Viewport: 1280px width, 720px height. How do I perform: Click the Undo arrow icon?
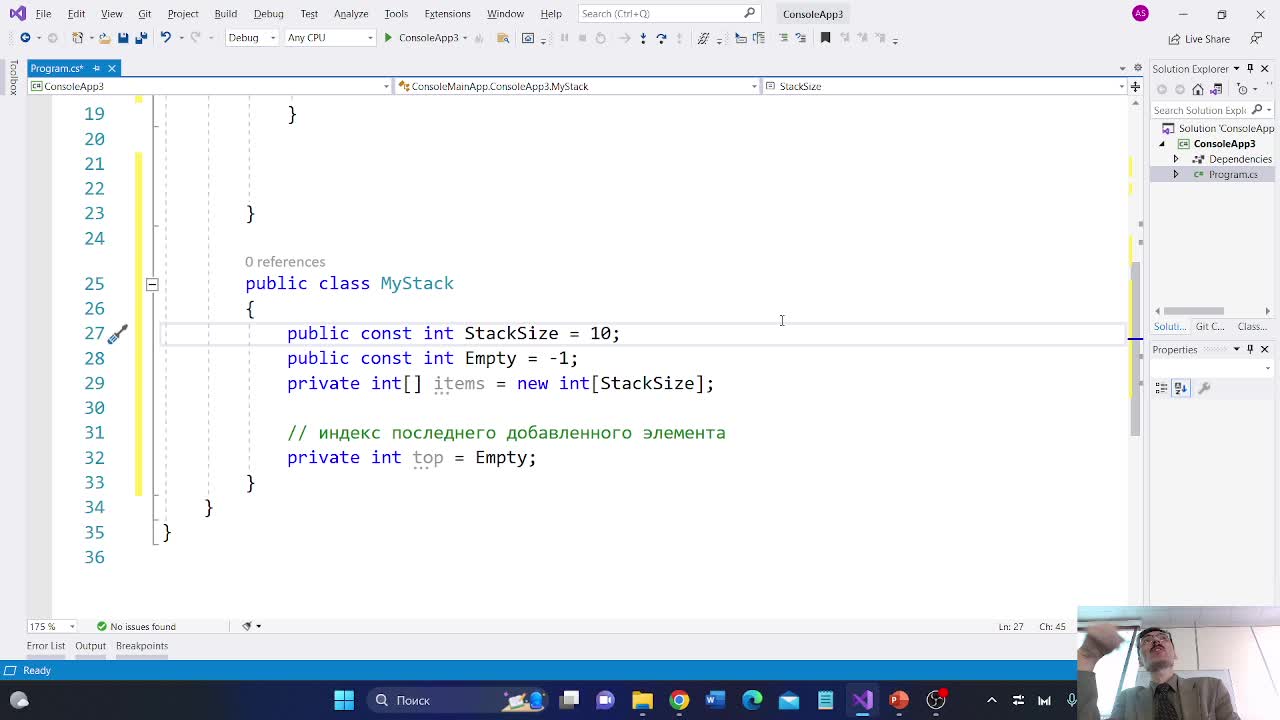(166, 38)
